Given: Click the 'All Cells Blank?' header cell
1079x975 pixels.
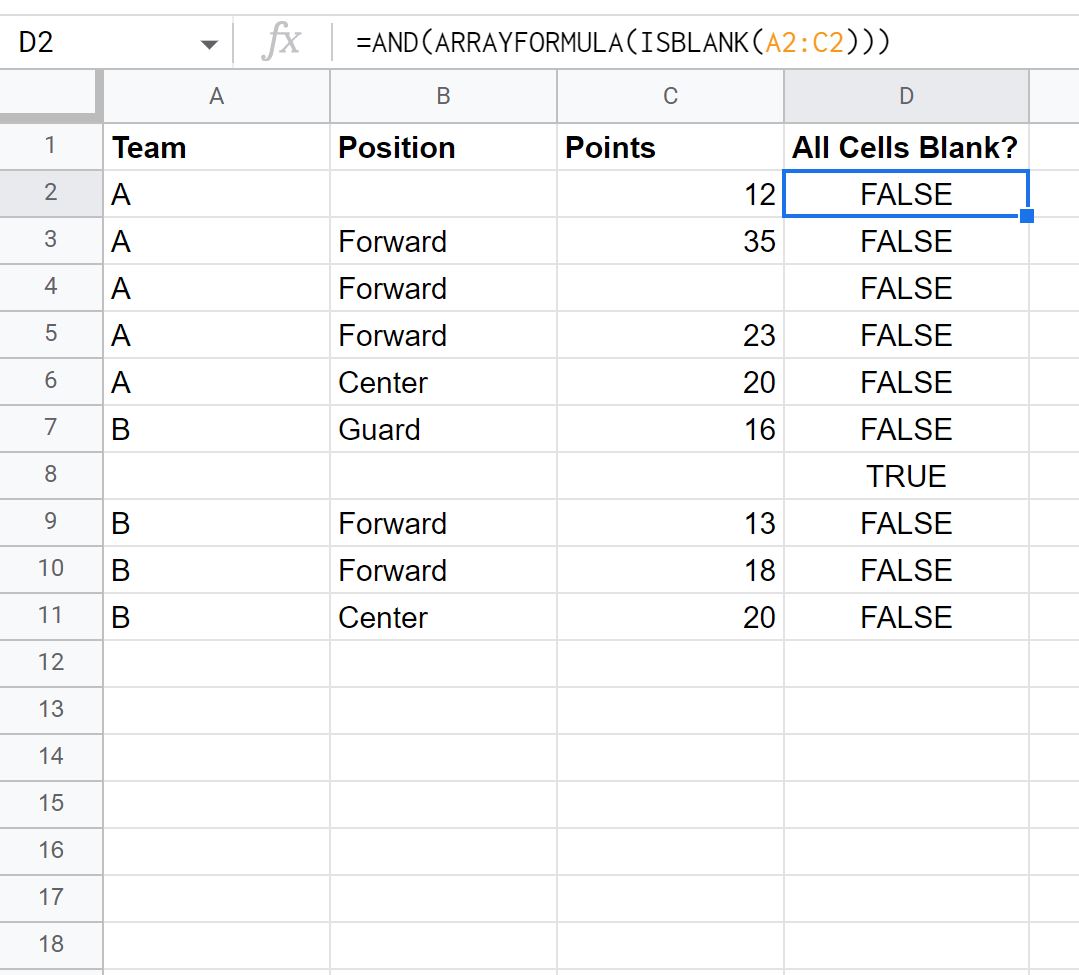Looking at the screenshot, I should [x=906, y=147].
